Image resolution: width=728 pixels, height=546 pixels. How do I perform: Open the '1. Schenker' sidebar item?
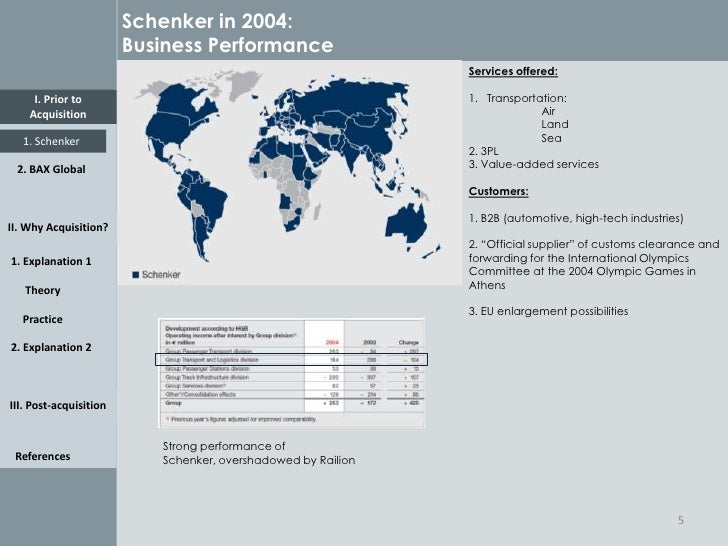point(52,141)
